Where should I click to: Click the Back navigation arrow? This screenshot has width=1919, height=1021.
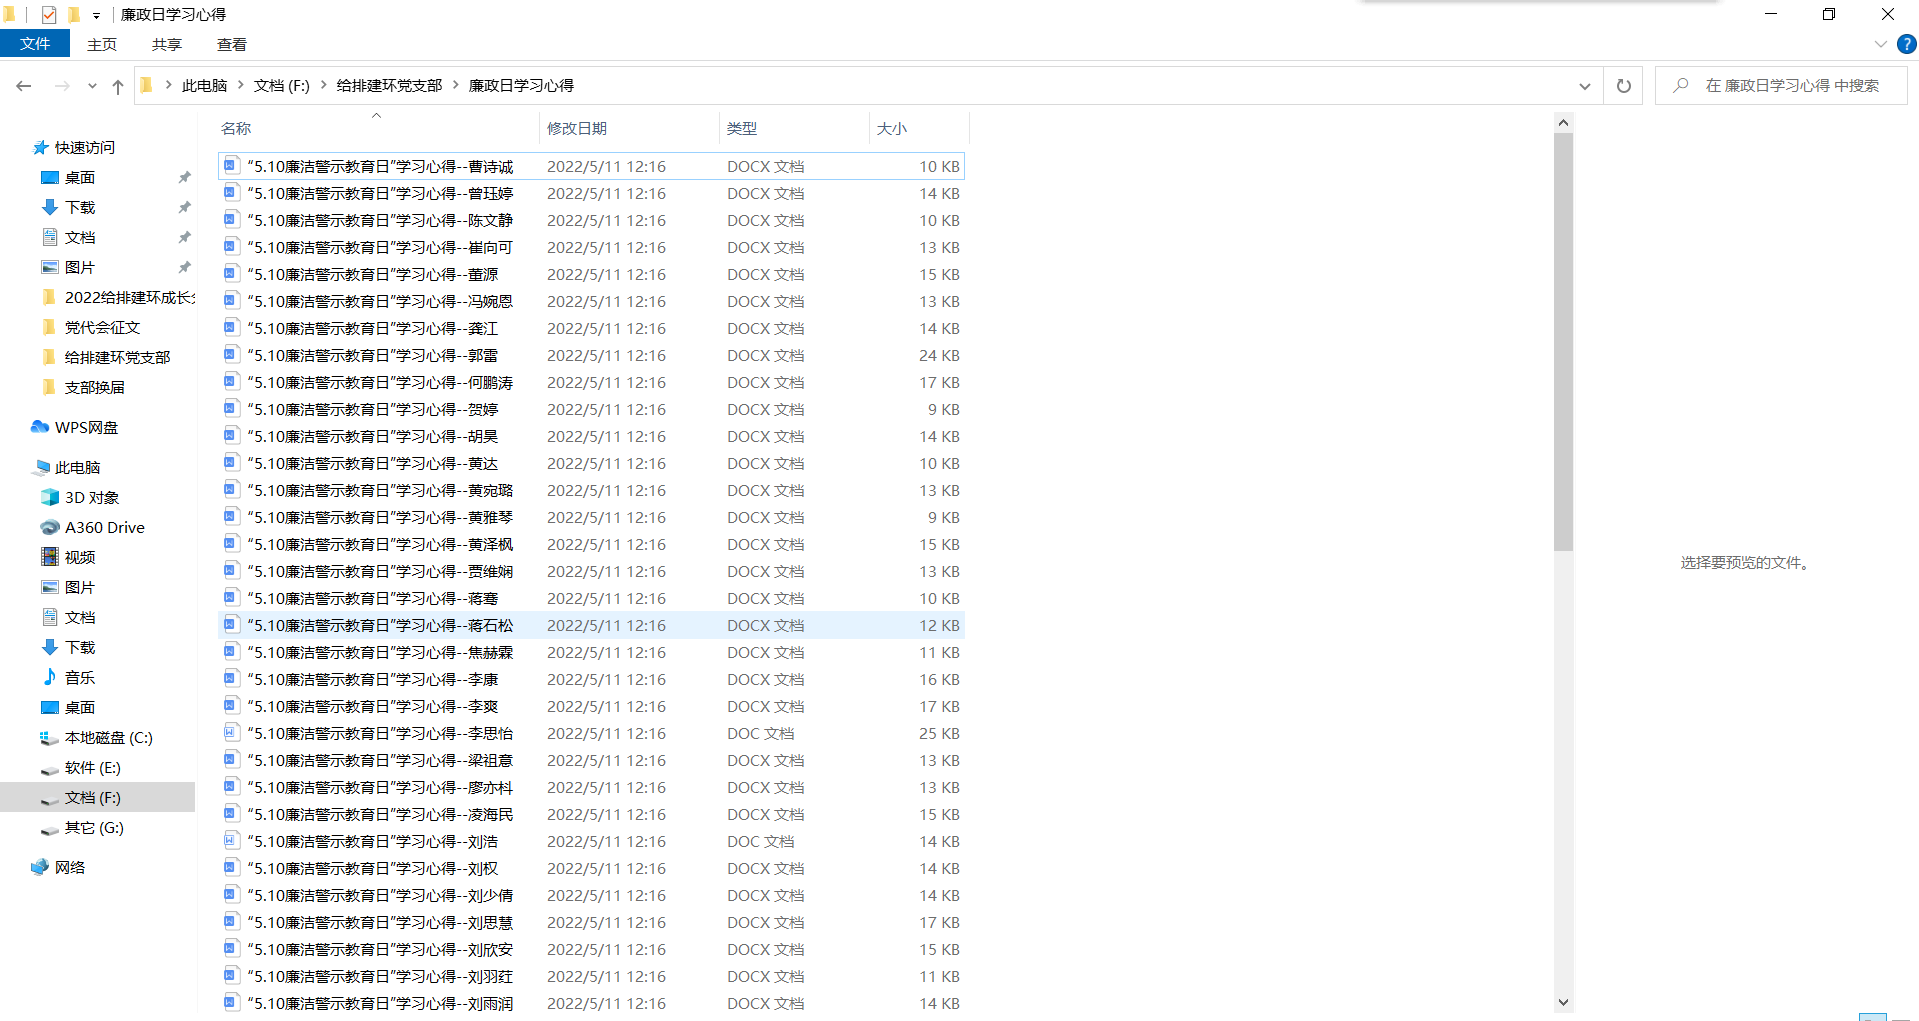tap(24, 86)
